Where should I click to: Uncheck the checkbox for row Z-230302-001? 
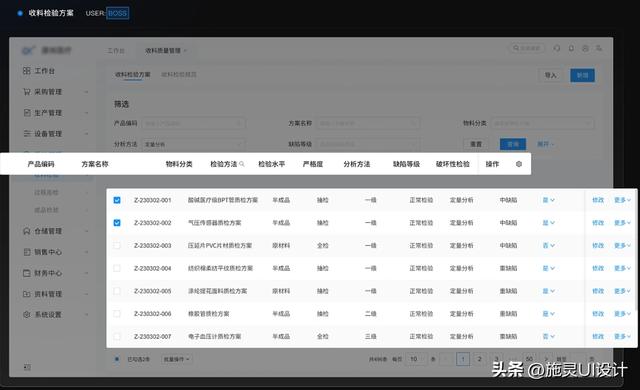coord(117,200)
